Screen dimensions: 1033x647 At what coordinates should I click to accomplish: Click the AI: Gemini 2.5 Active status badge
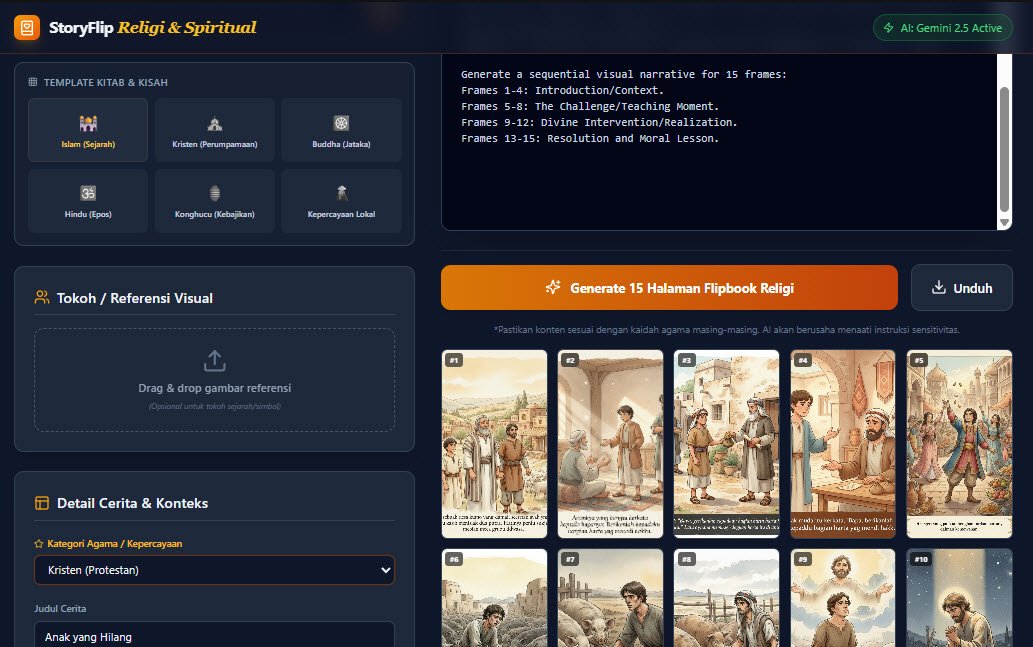(943, 28)
